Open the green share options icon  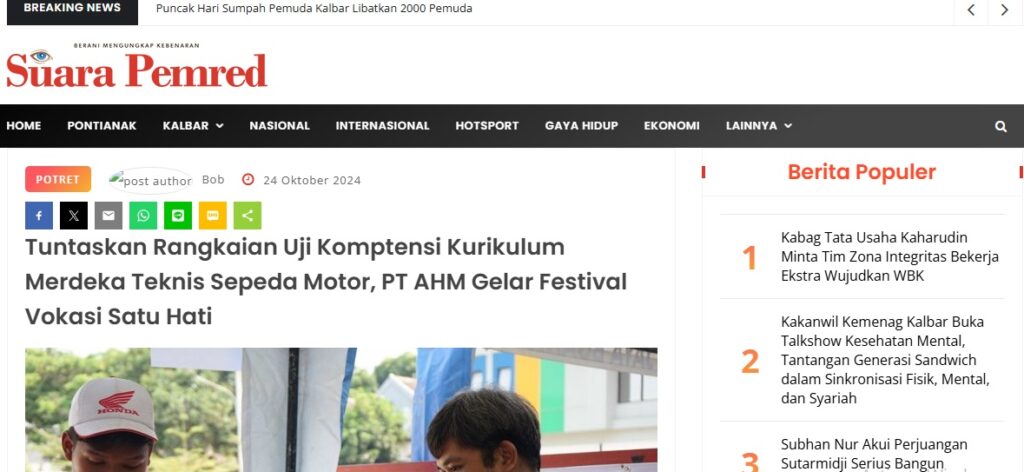click(248, 215)
